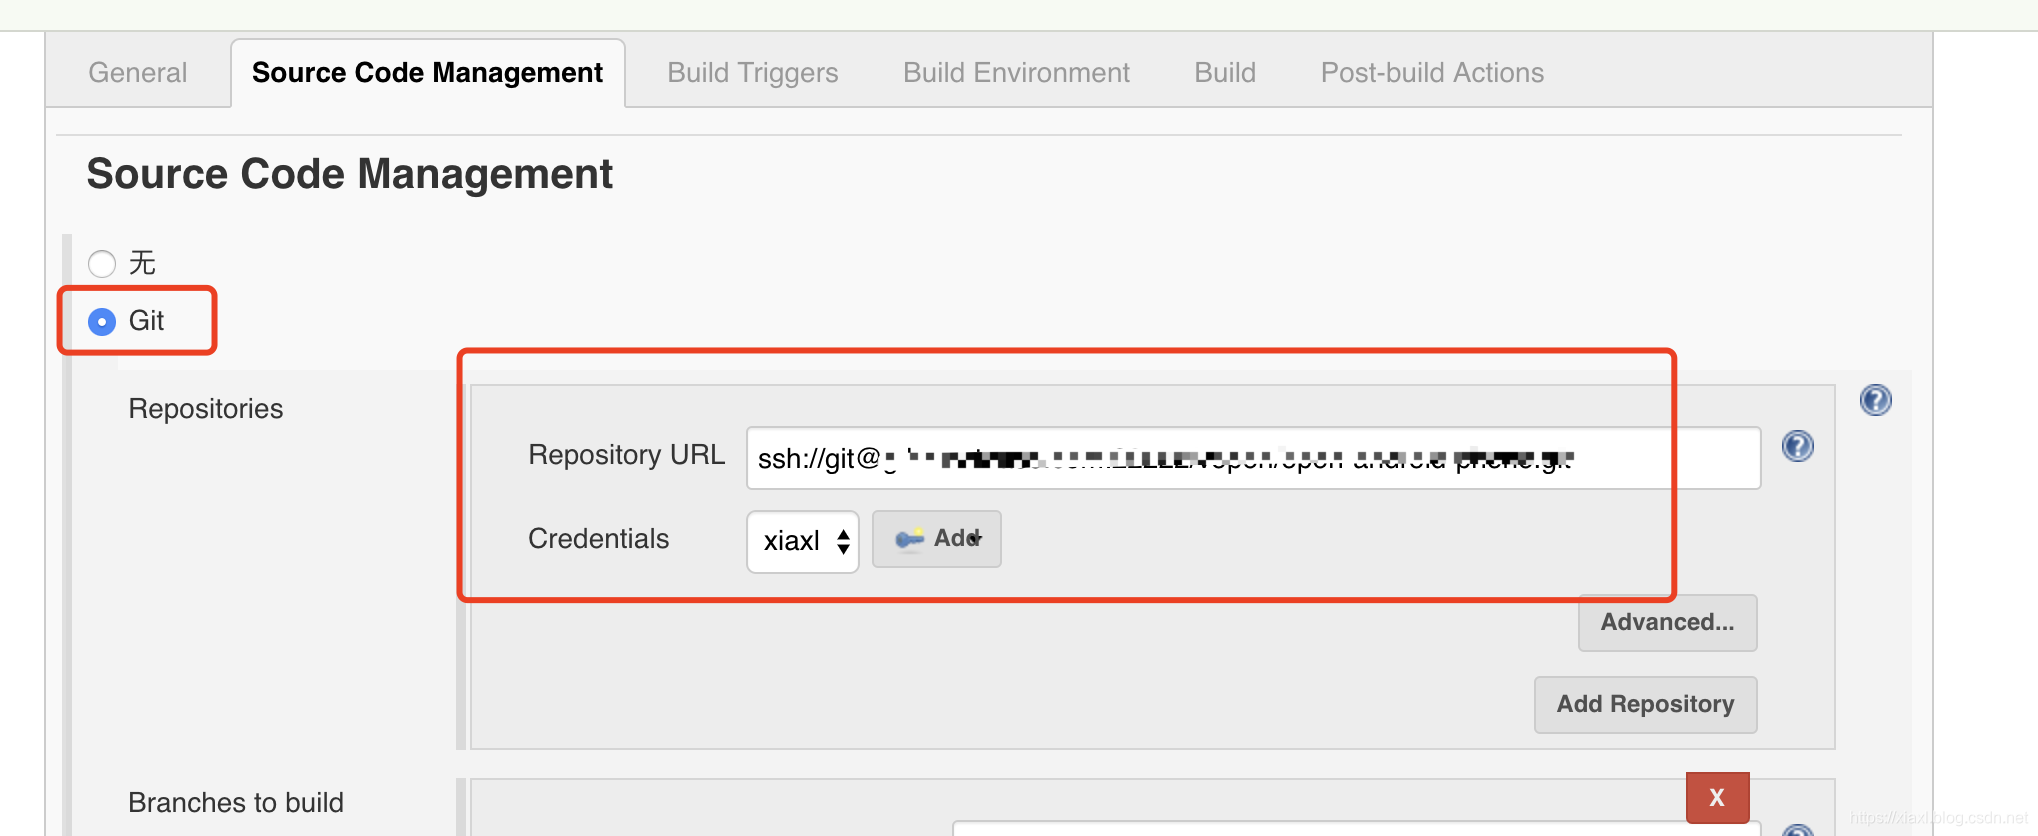This screenshot has height=836, width=2038.
Task: Select the 无 (None) radio option
Action: [102, 264]
